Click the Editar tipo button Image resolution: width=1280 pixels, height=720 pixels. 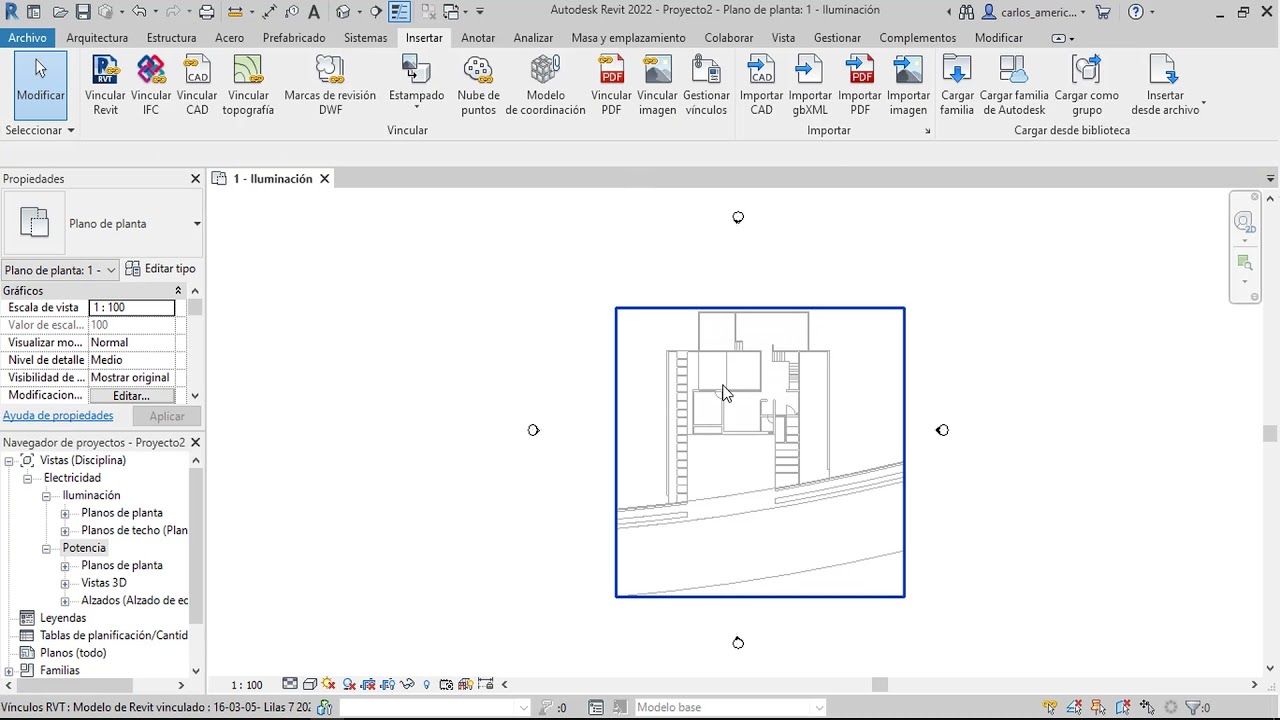coord(161,269)
